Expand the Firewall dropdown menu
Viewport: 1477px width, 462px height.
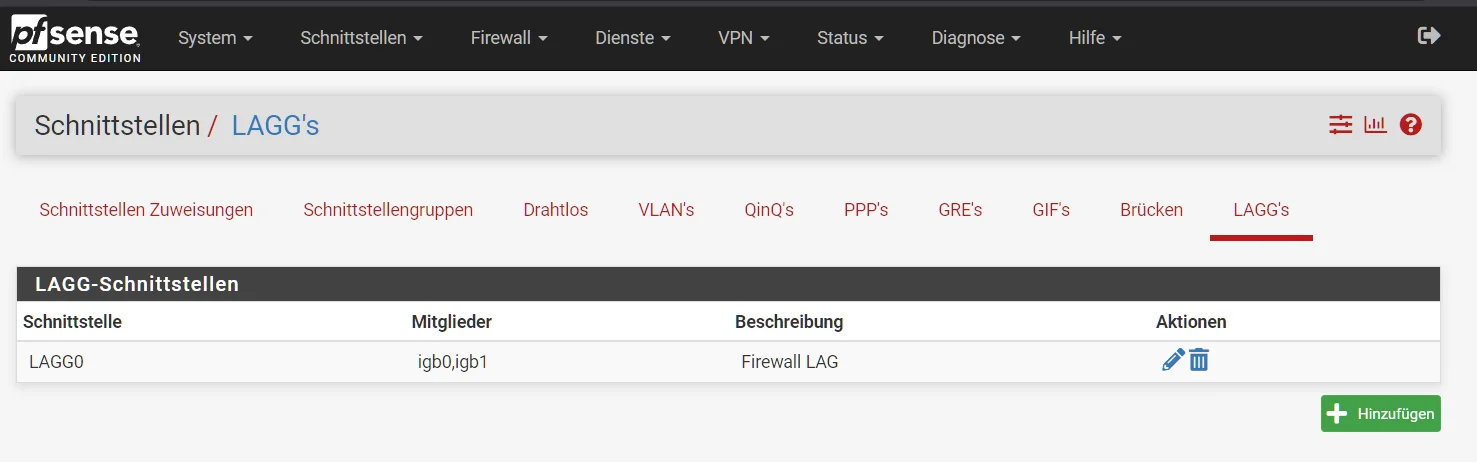509,37
